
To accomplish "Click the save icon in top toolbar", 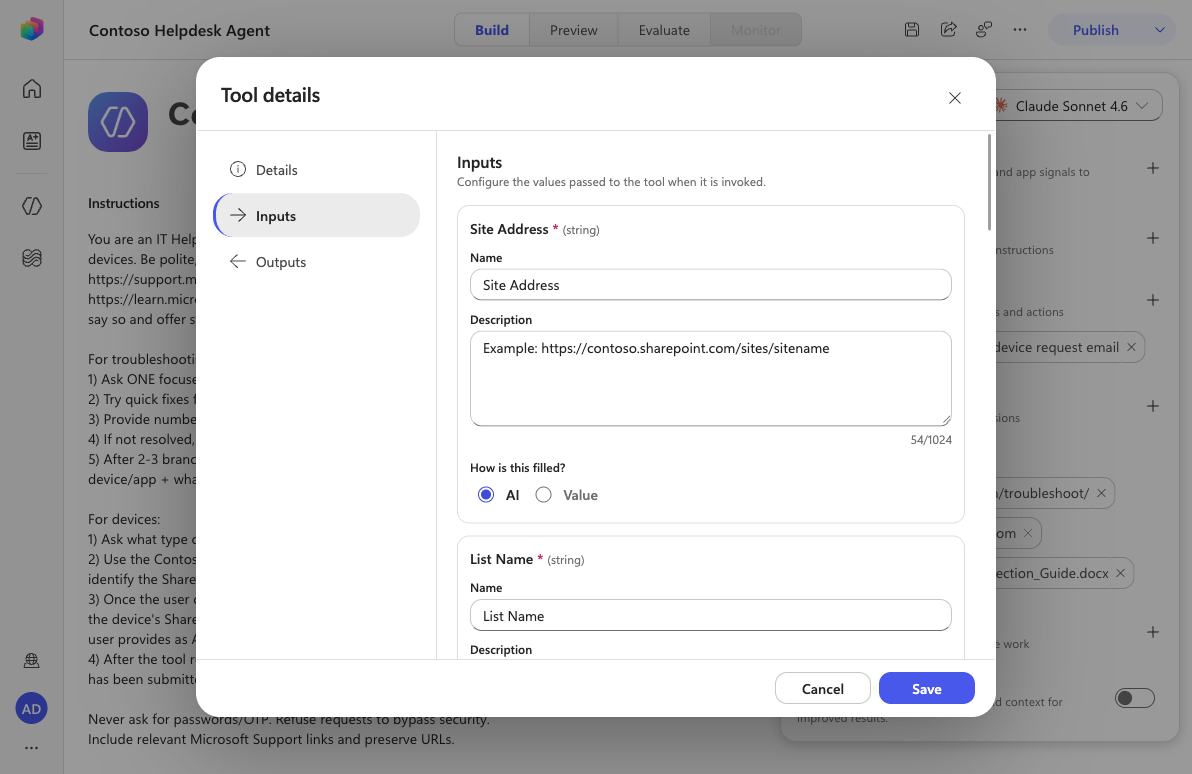I will point(912,30).
